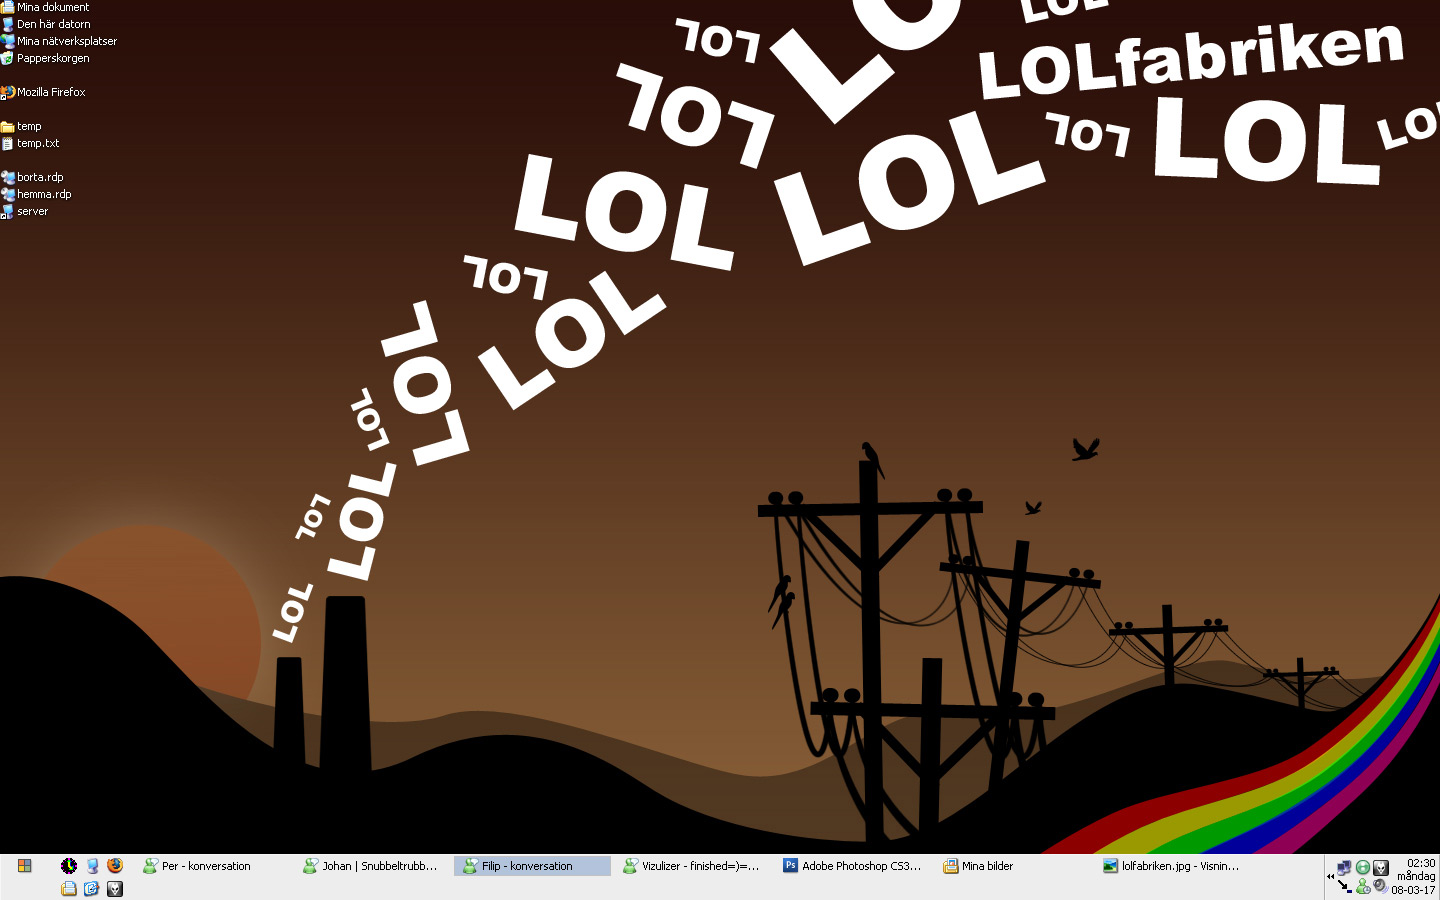Select the Den här datorn desktop icon
This screenshot has height=900, width=1440.
point(46,24)
